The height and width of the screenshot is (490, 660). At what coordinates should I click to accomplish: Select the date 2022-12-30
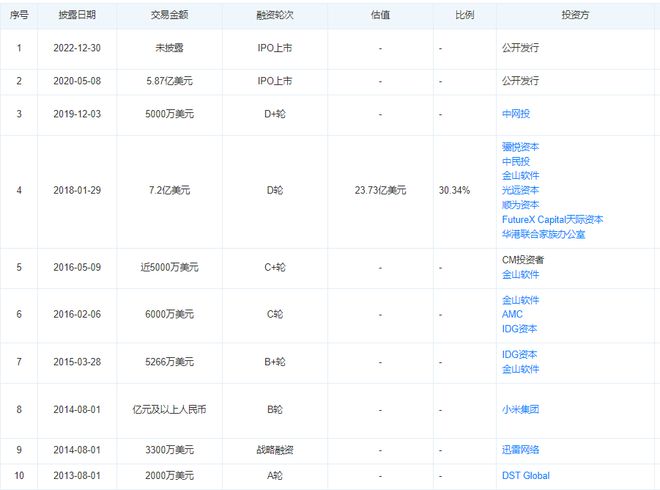click(x=77, y=48)
